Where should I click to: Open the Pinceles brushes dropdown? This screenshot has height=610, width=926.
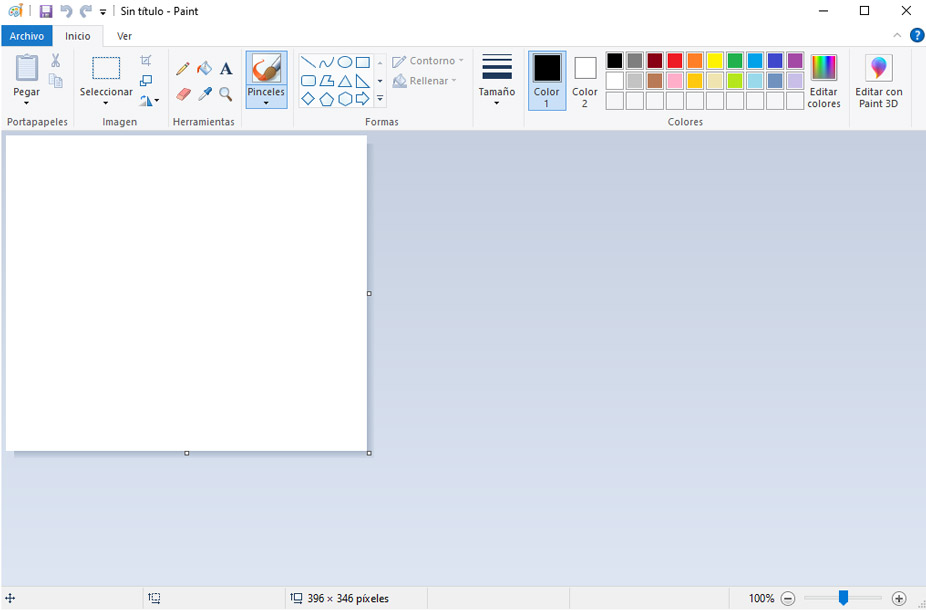[266, 102]
